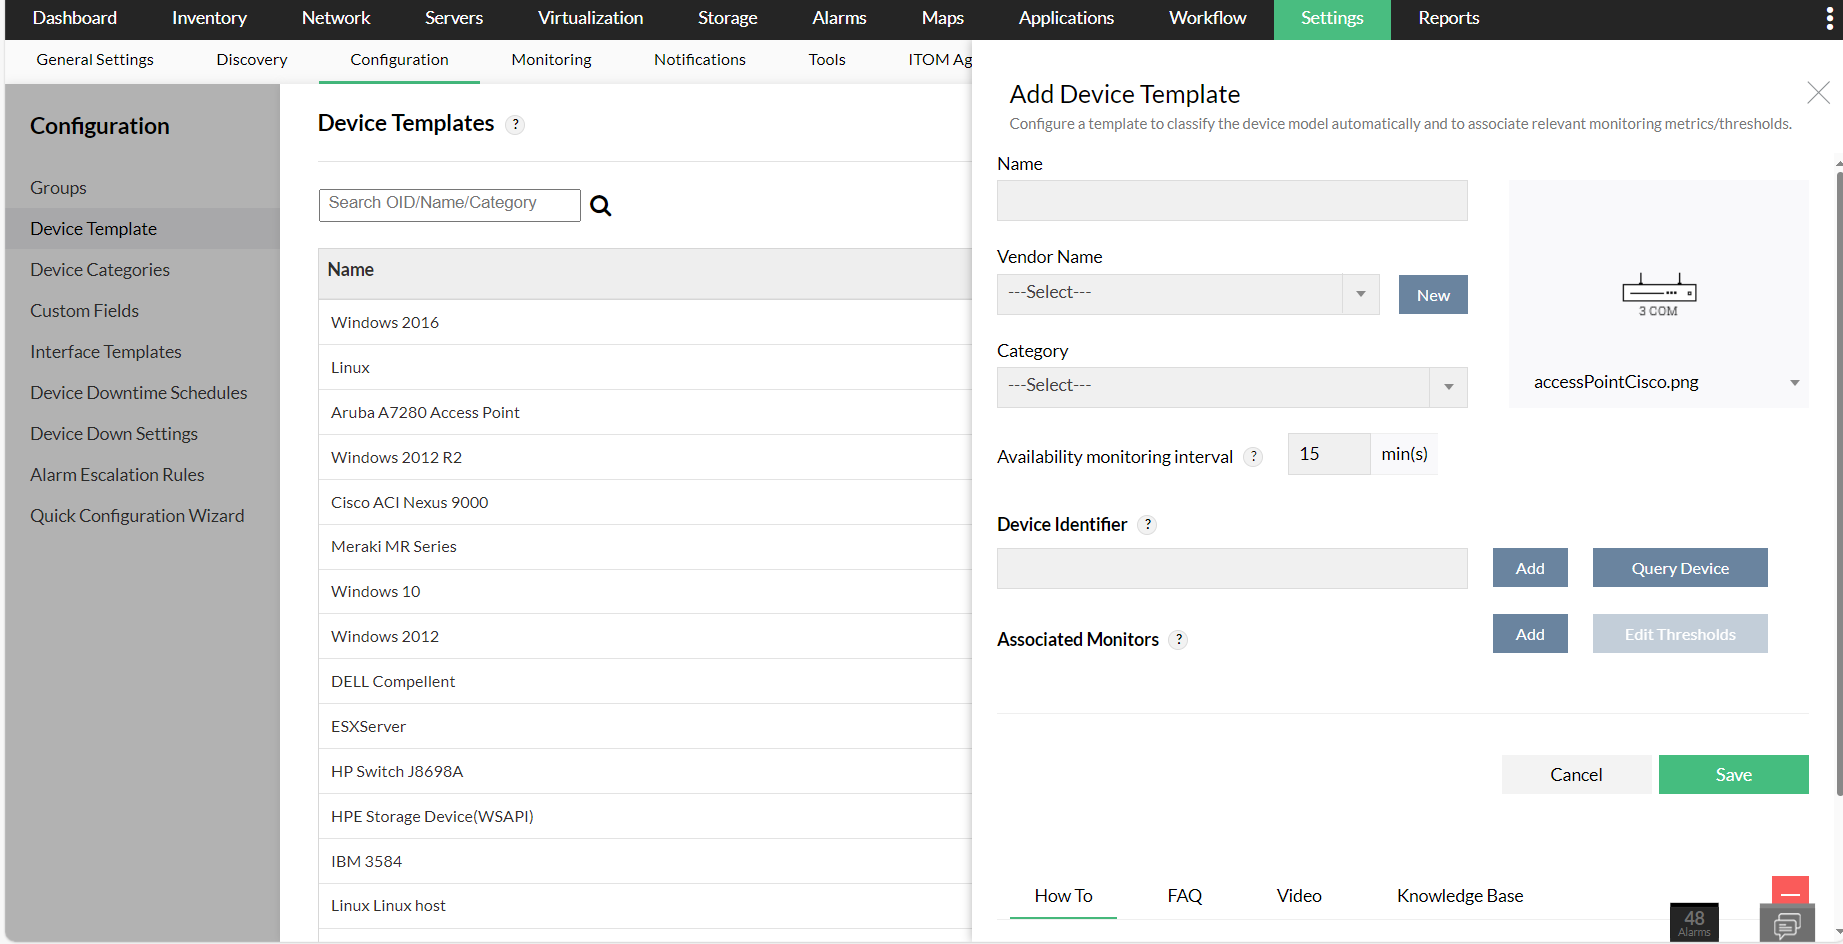The image size is (1843, 944).
Task: Open the 48 Alarms indicator
Action: tap(1693, 920)
